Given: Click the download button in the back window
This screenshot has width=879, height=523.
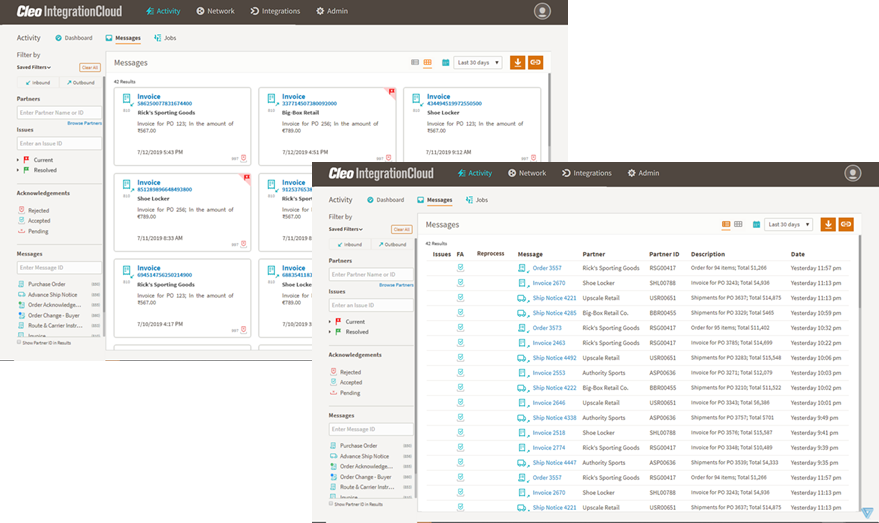Looking at the screenshot, I should point(517,62).
